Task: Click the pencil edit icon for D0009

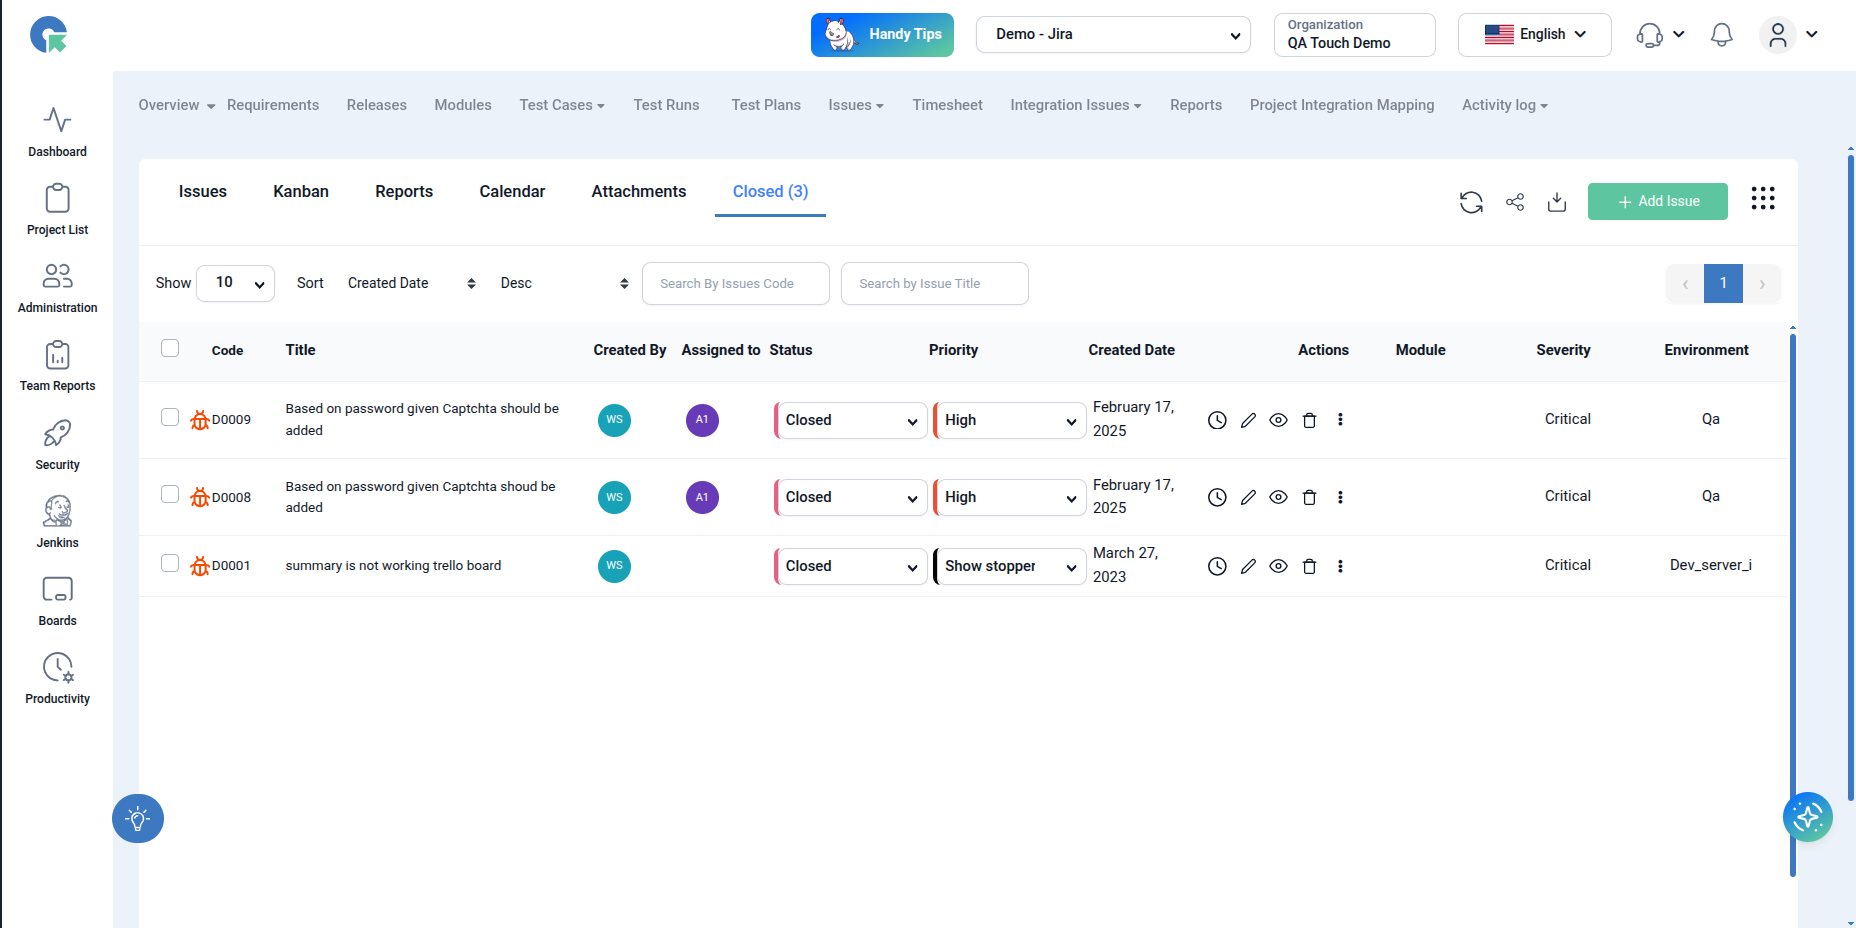Action: [1248, 420]
